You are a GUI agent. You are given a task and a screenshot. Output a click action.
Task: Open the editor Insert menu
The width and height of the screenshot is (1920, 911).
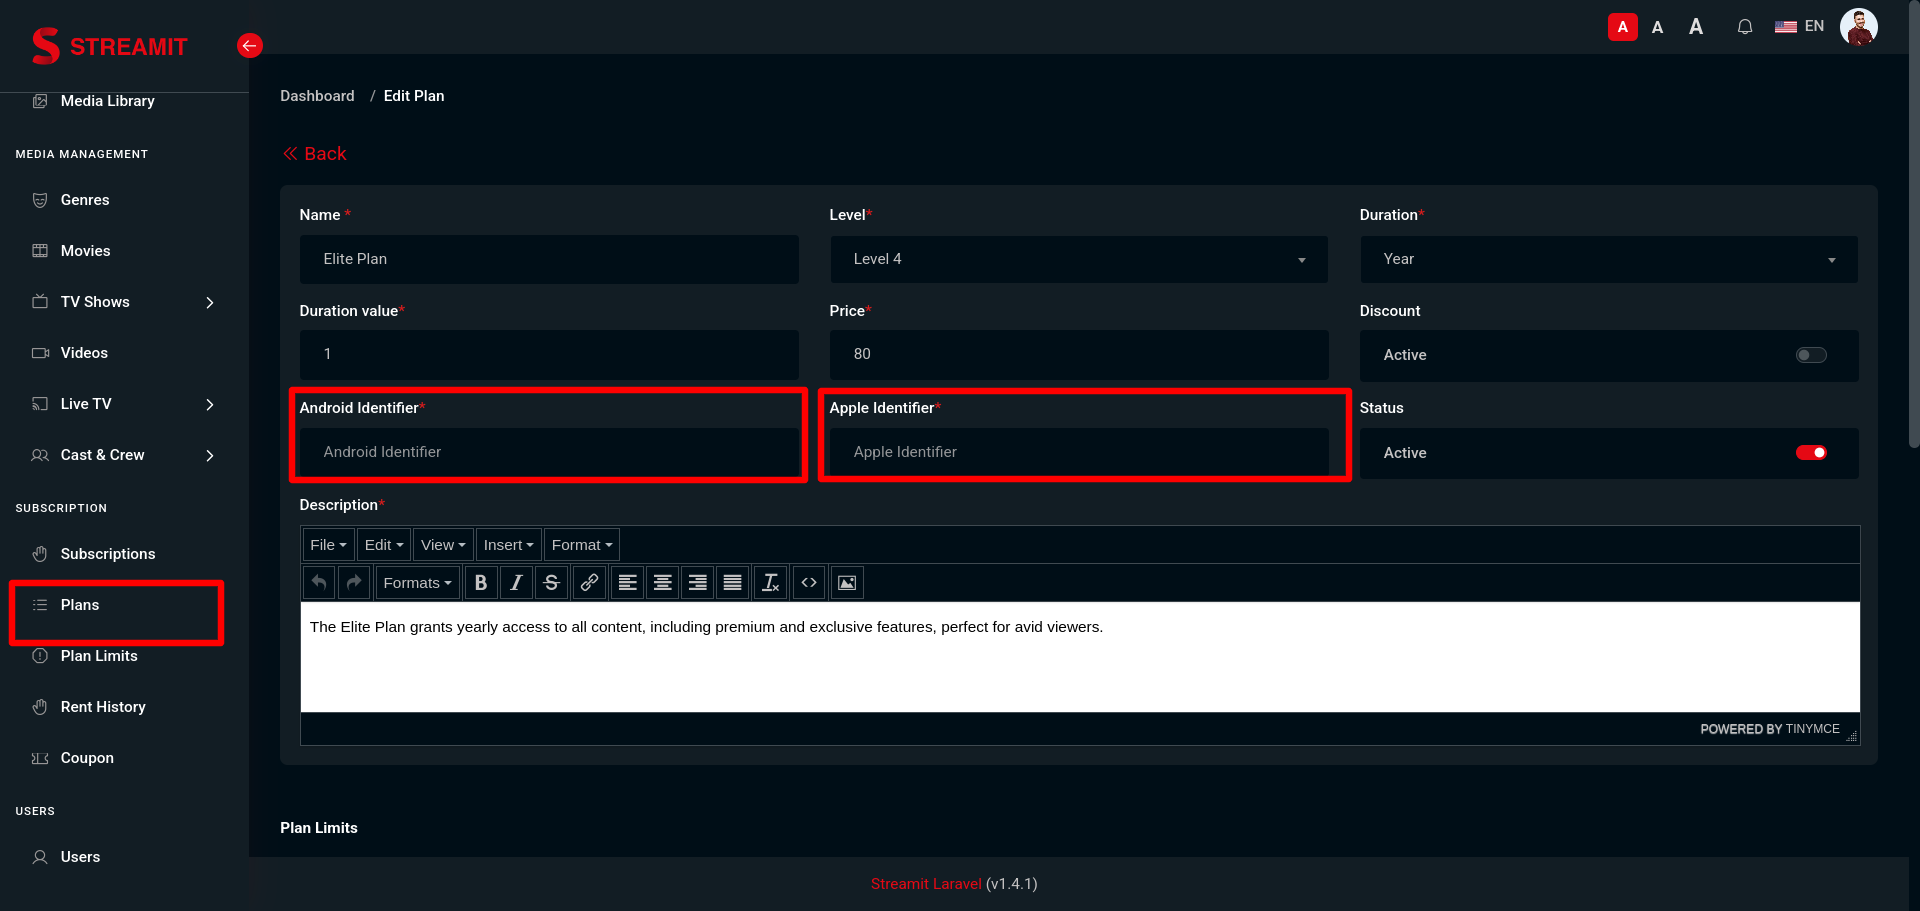508,545
